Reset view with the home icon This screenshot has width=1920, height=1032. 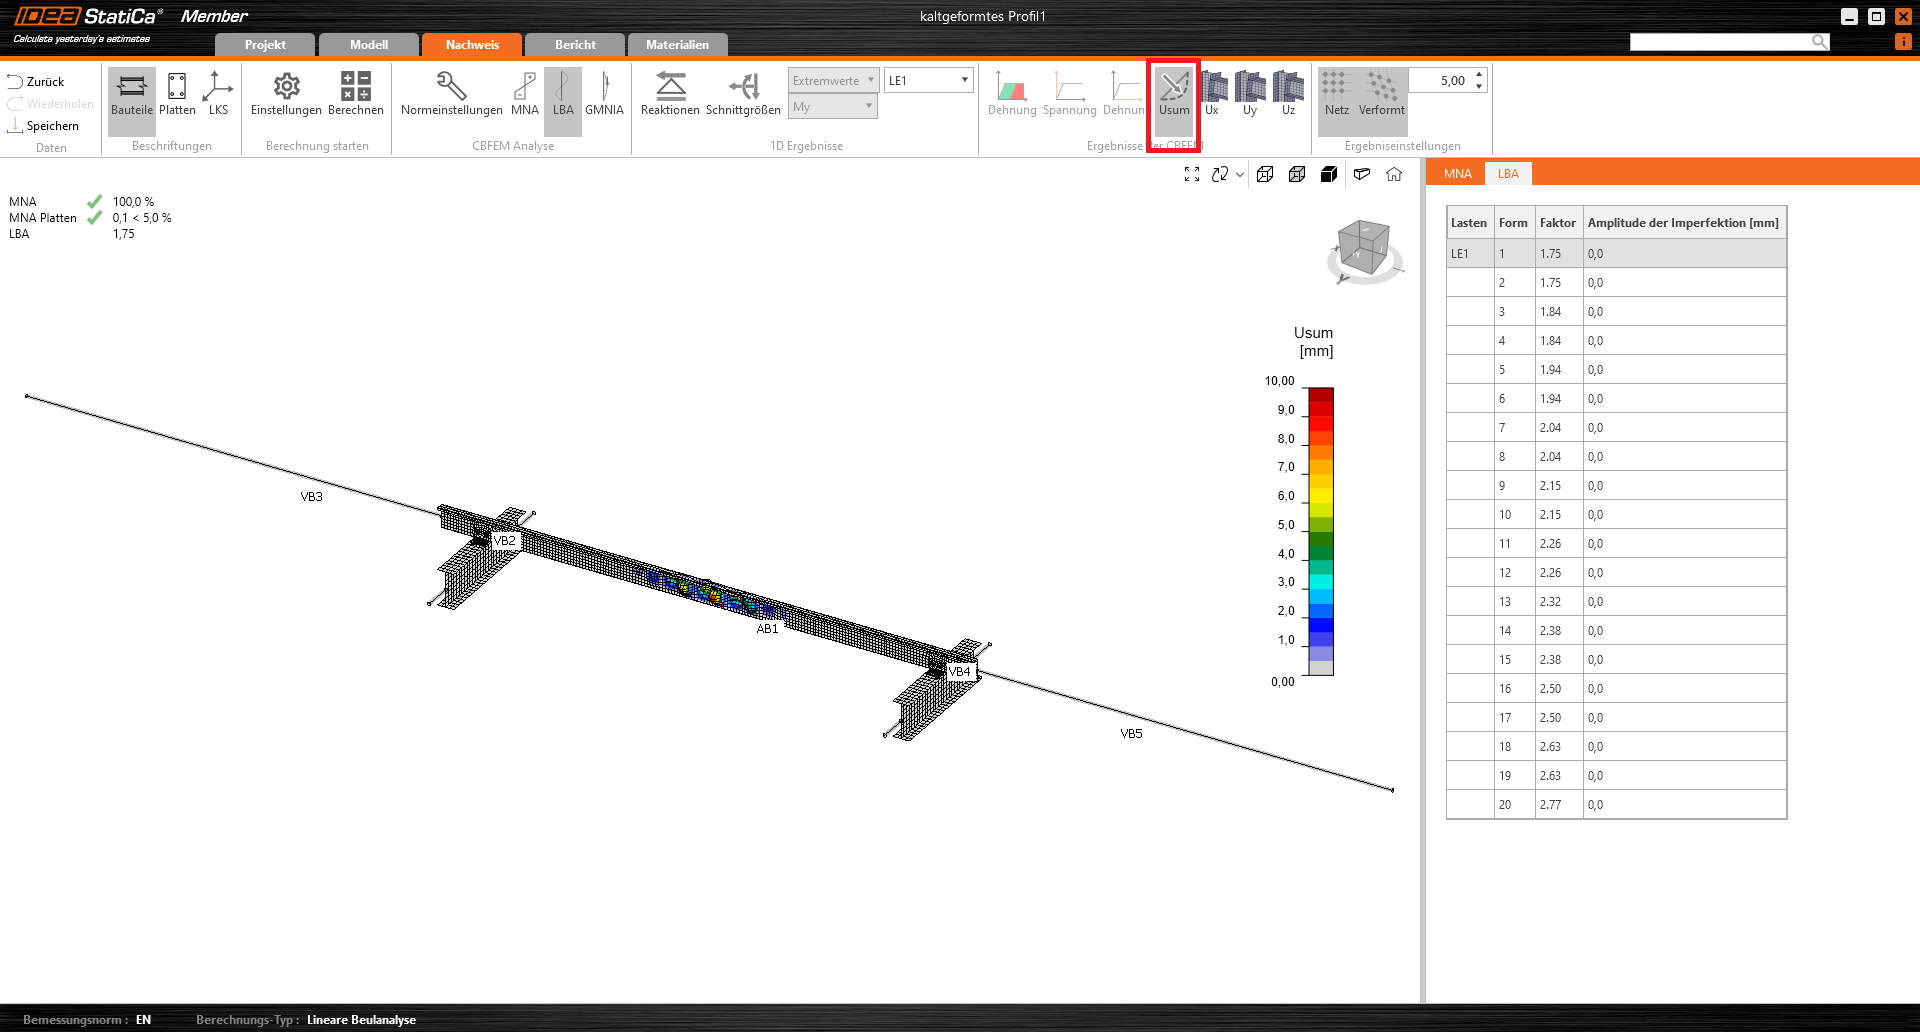click(1394, 174)
